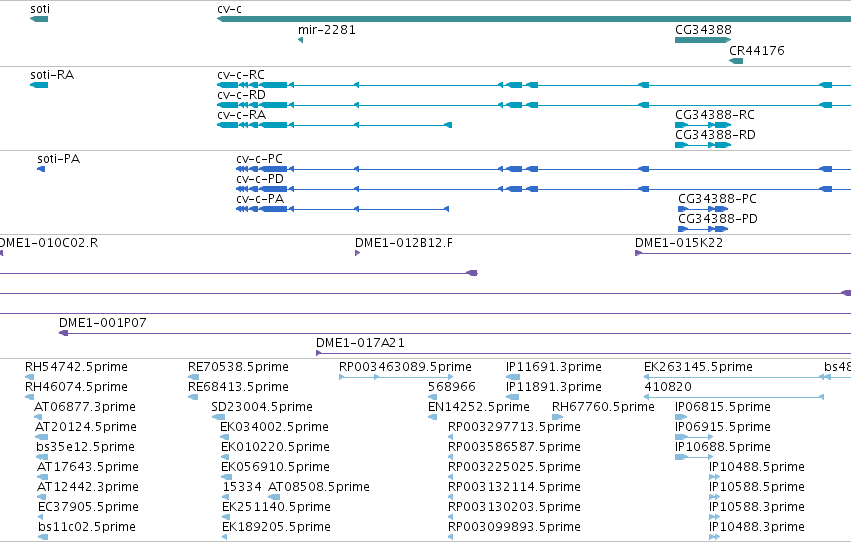851x542 pixels.
Task: Select the RP003130203.5prime EST label
Action: click(x=514, y=508)
